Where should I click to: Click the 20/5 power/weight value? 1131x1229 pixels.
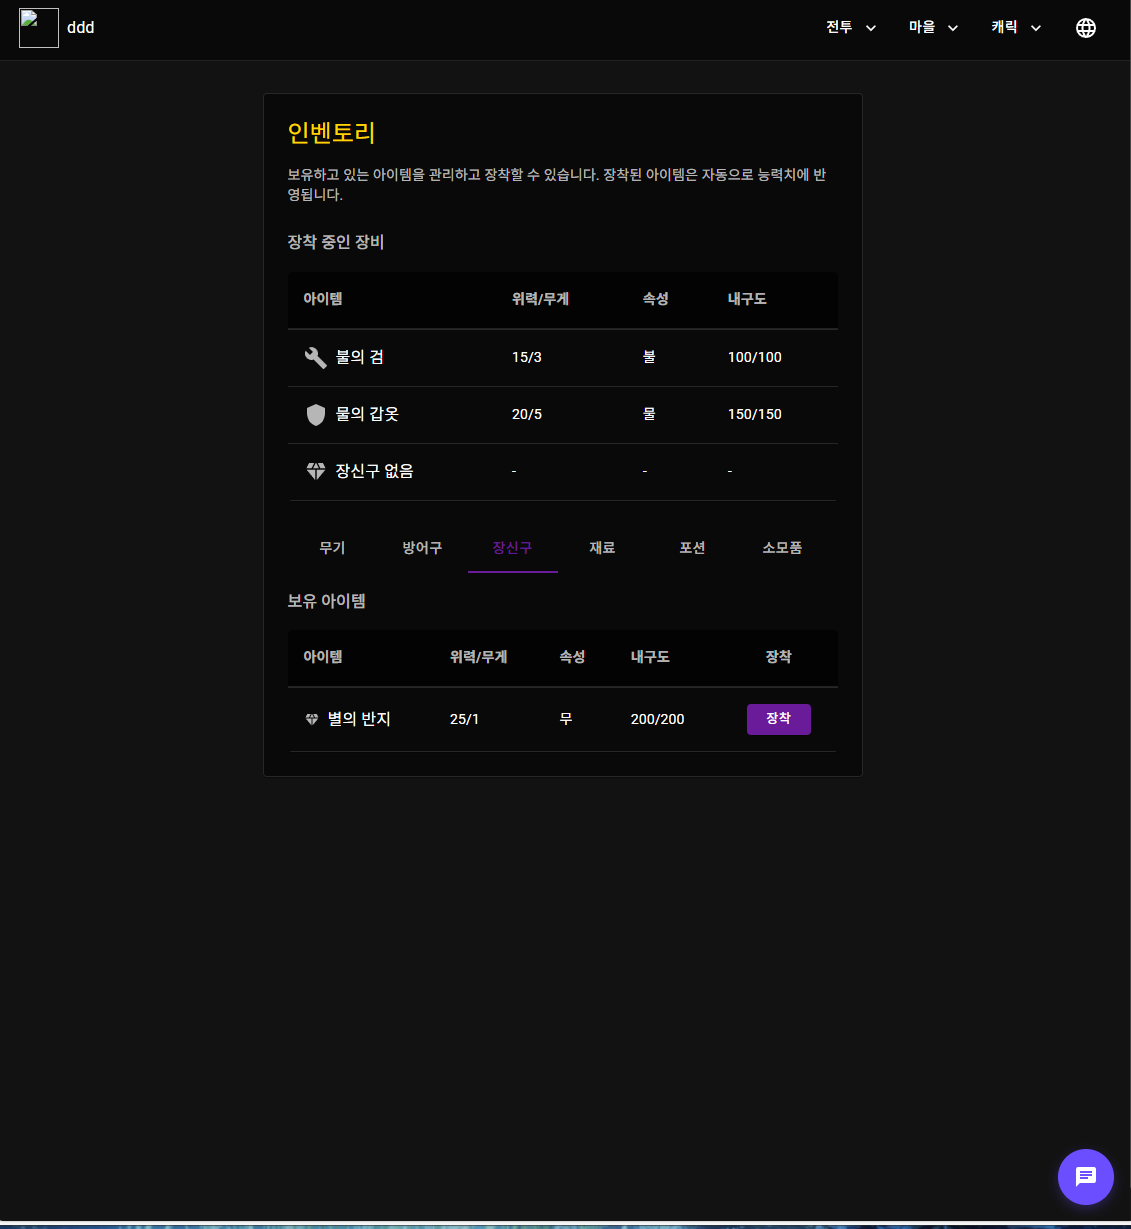[527, 414]
